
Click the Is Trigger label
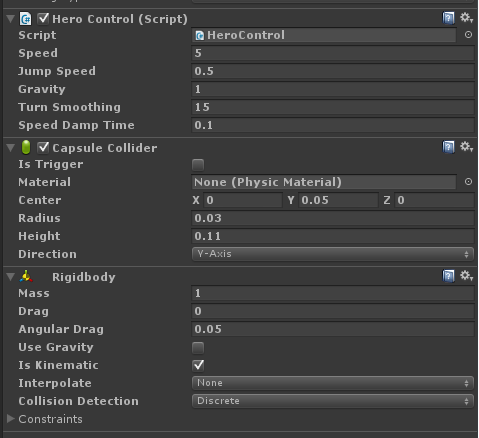[x=51, y=164]
